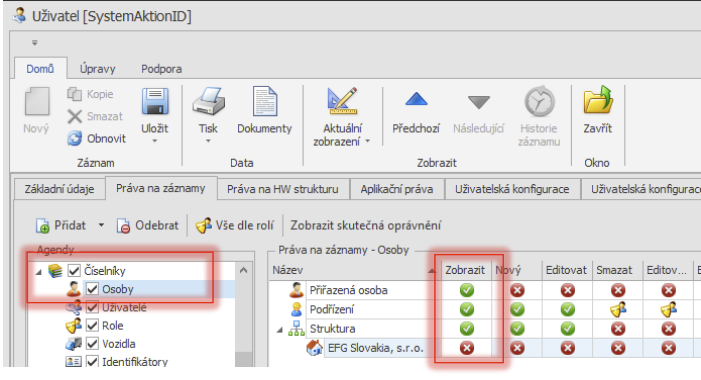
Task: Click the Nový record icon
Action: (37, 102)
